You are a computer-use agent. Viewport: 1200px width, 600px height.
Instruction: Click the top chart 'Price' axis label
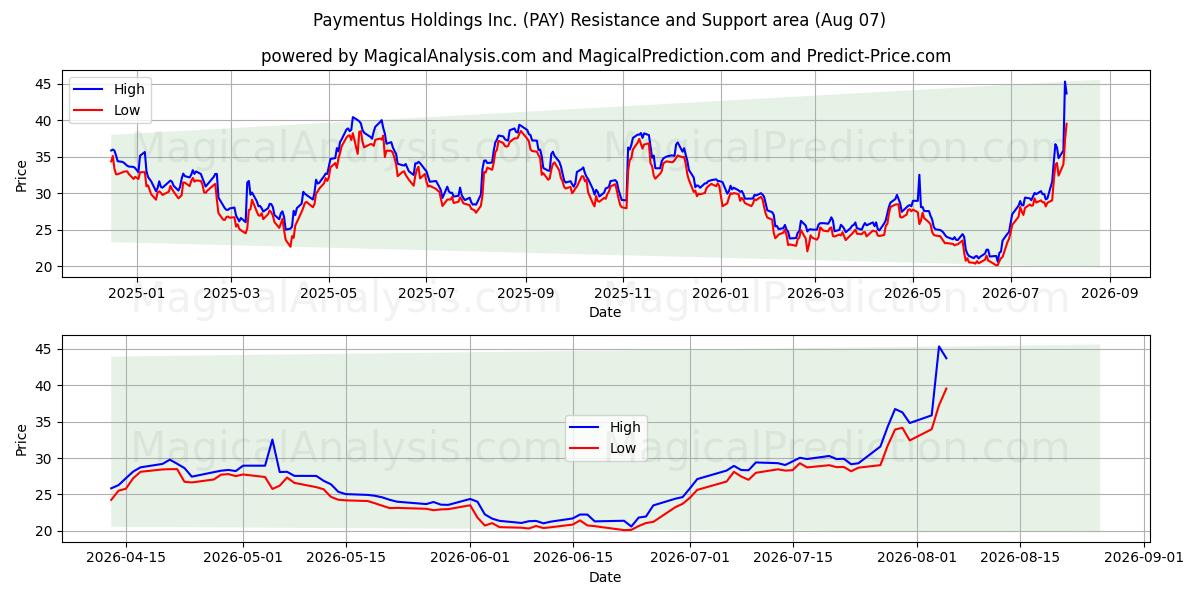point(22,174)
